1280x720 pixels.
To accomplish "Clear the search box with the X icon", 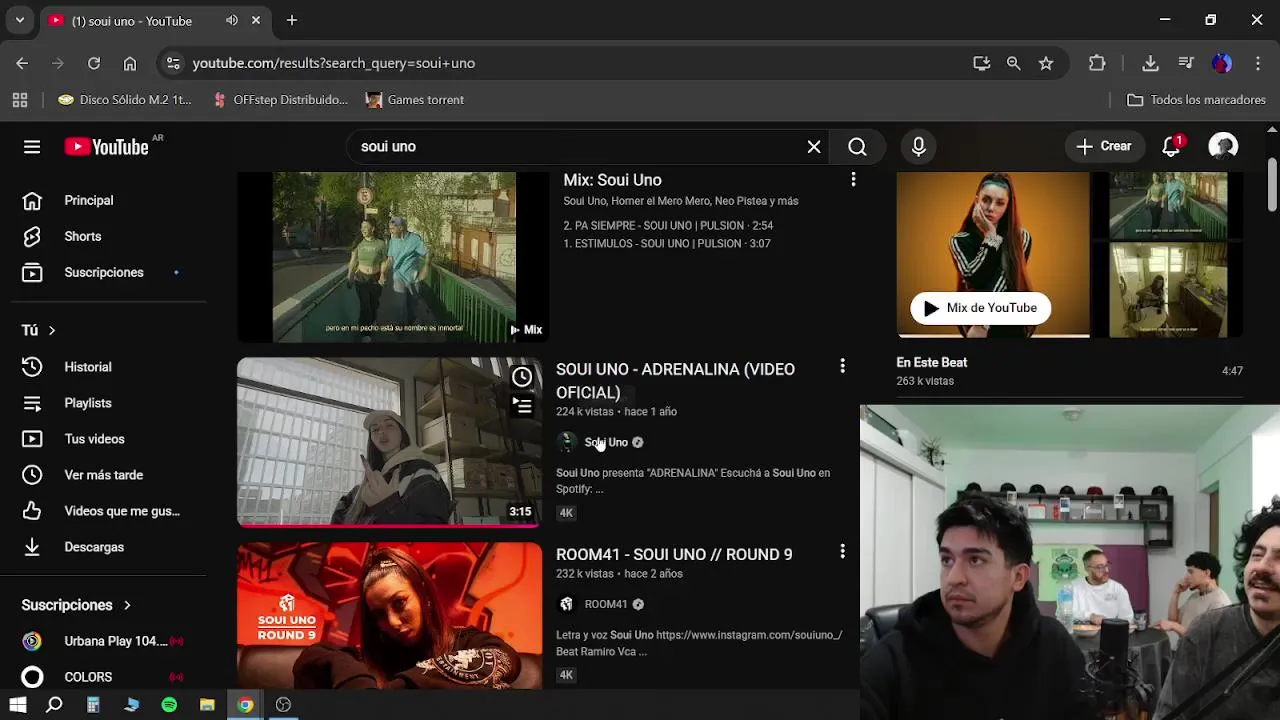I will click(814, 147).
